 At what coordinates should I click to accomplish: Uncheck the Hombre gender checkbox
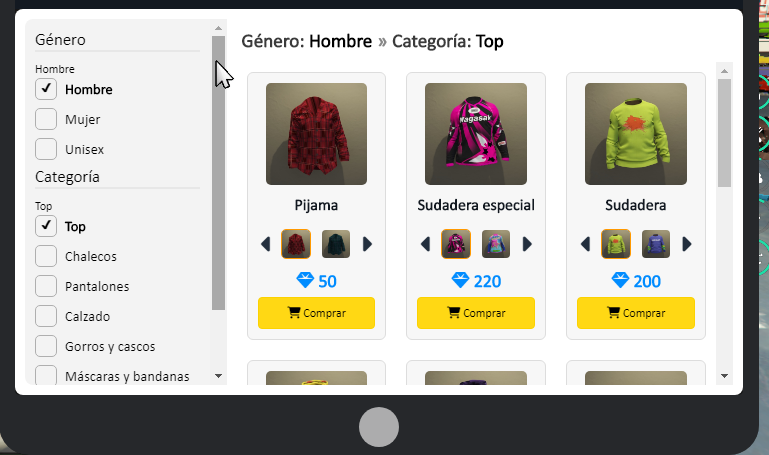[x=46, y=89]
